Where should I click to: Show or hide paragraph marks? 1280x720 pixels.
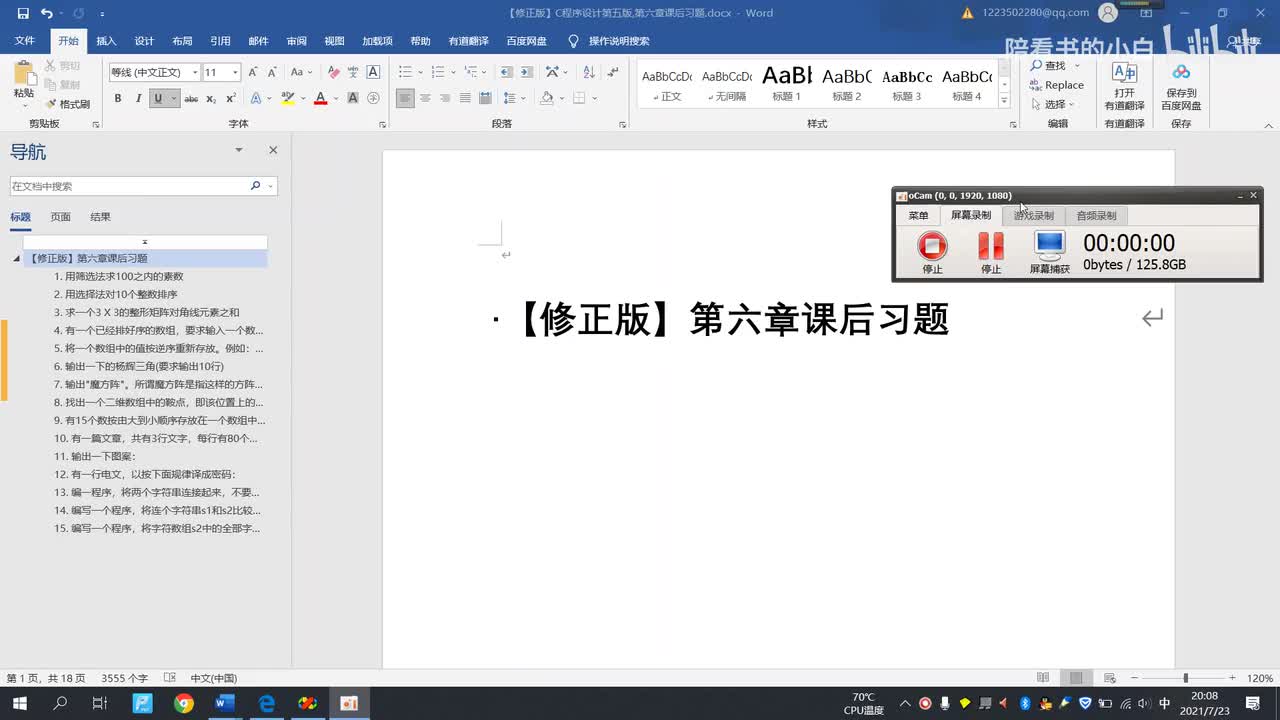(x=612, y=72)
